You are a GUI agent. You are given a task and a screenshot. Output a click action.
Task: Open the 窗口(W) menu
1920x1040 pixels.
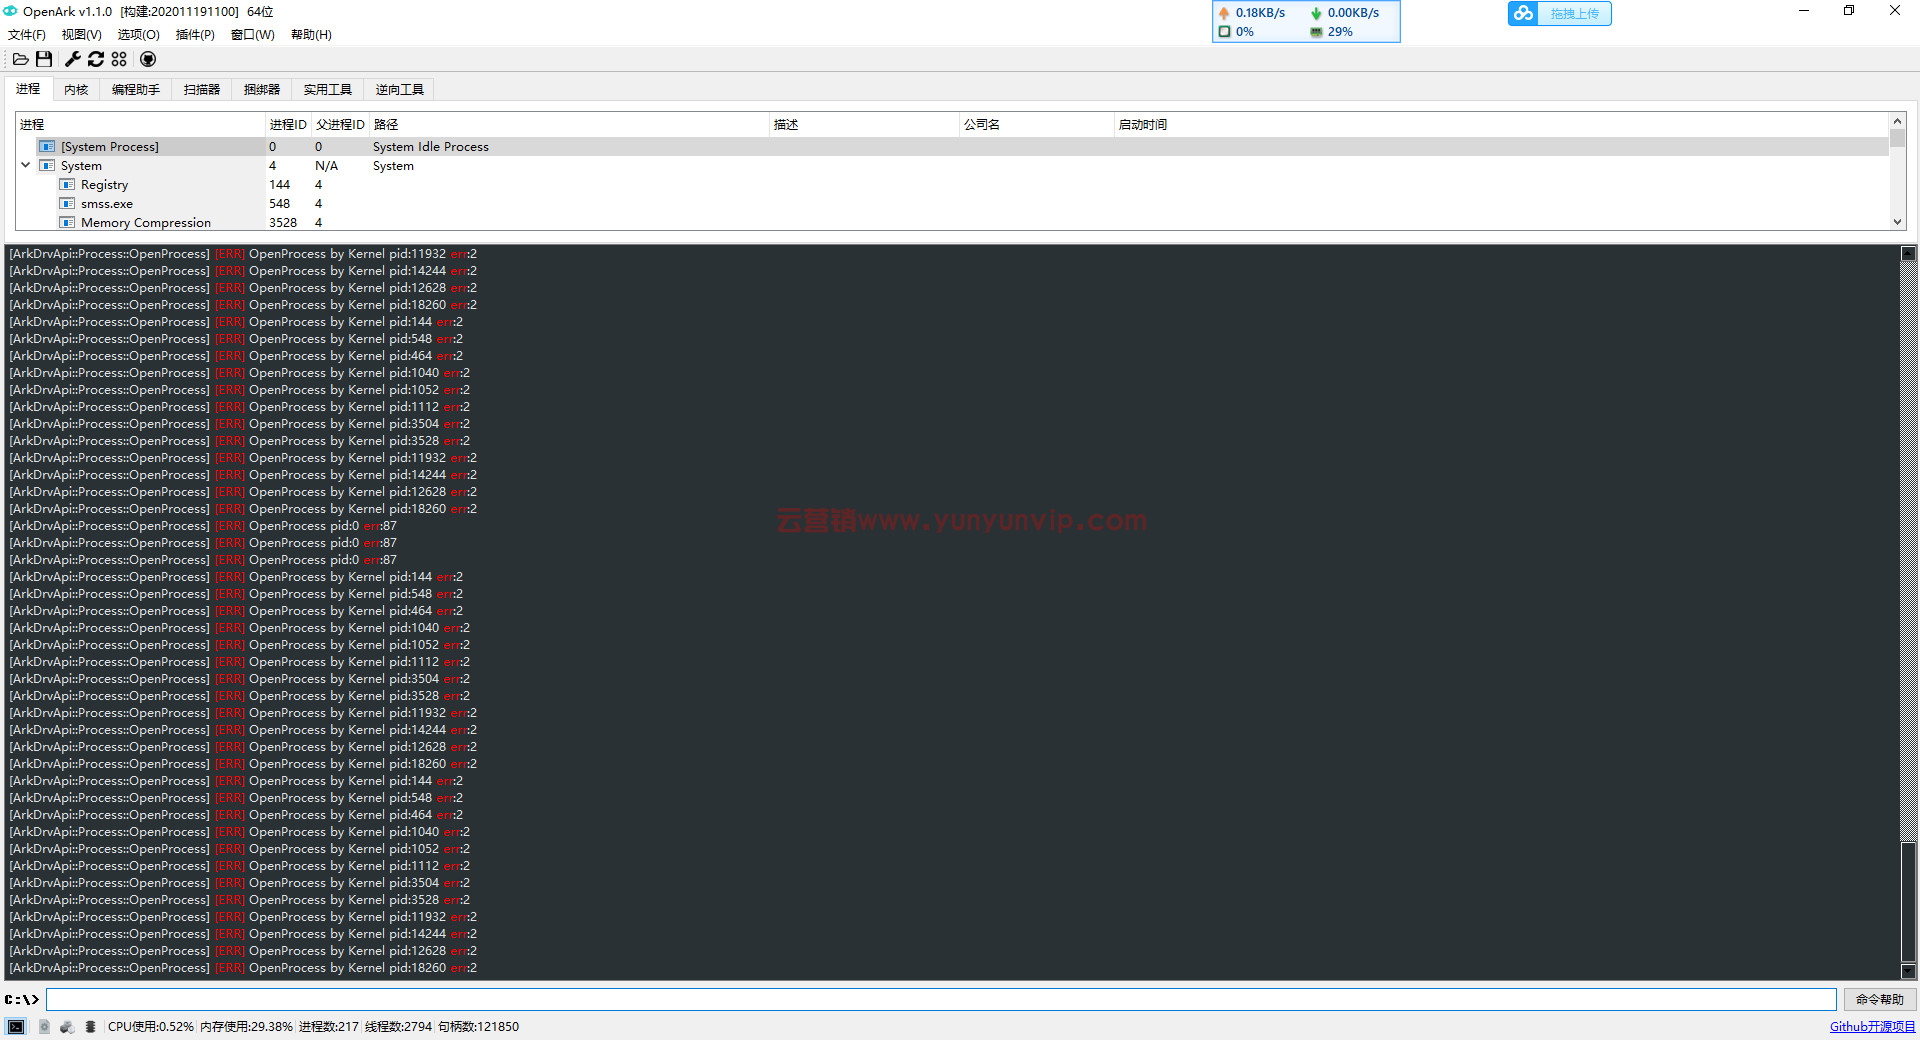pyautogui.click(x=252, y=35)
